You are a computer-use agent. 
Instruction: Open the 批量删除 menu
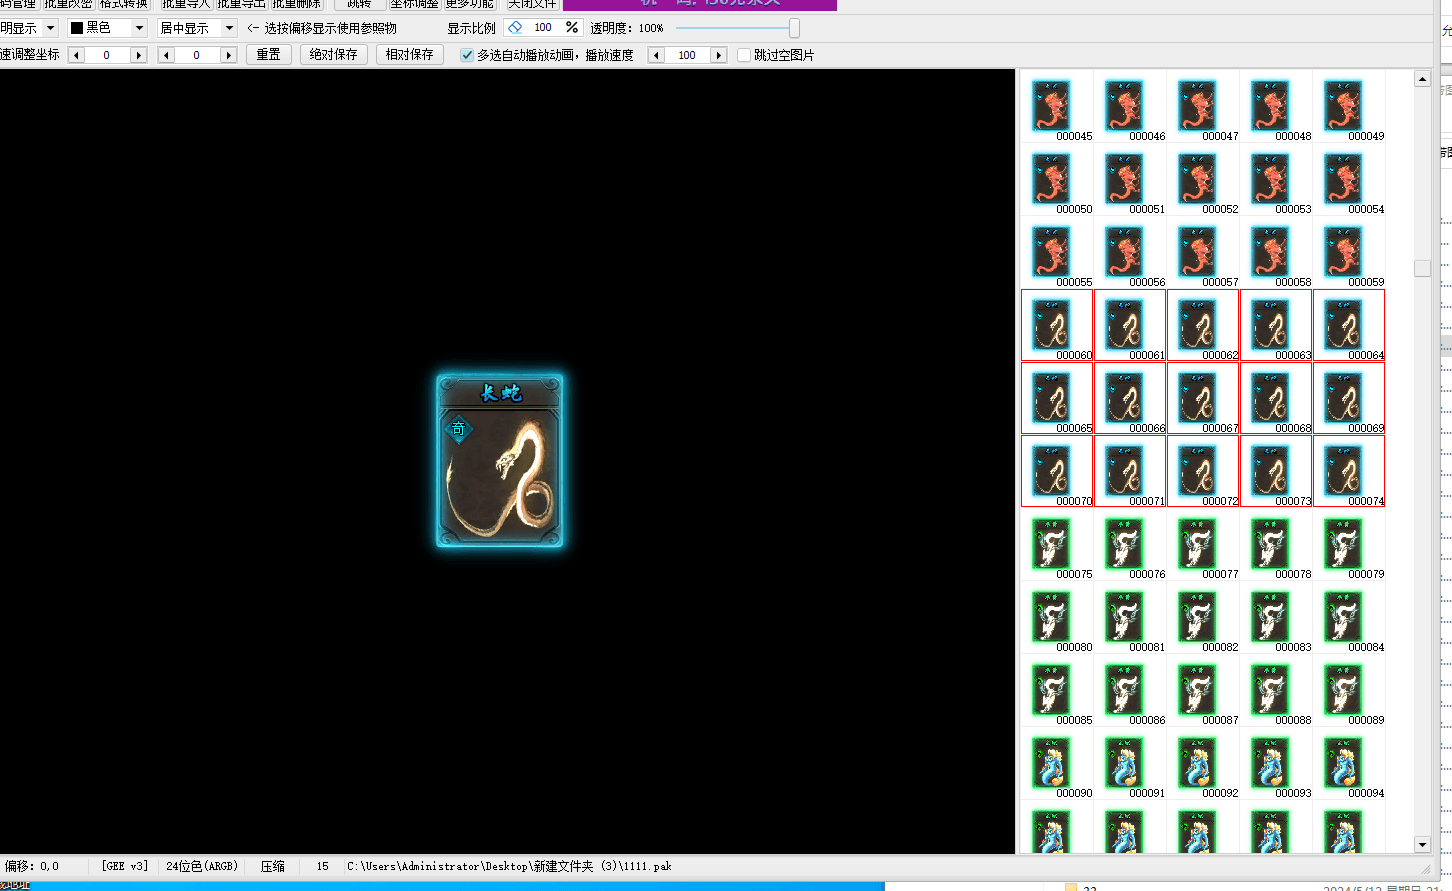pyautogui.click(x=296, y=4)
